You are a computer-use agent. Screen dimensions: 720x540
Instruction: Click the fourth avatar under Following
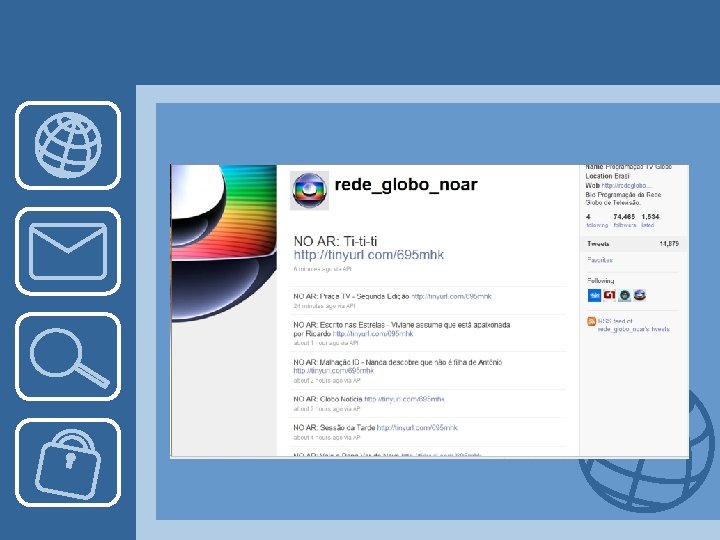640,295
